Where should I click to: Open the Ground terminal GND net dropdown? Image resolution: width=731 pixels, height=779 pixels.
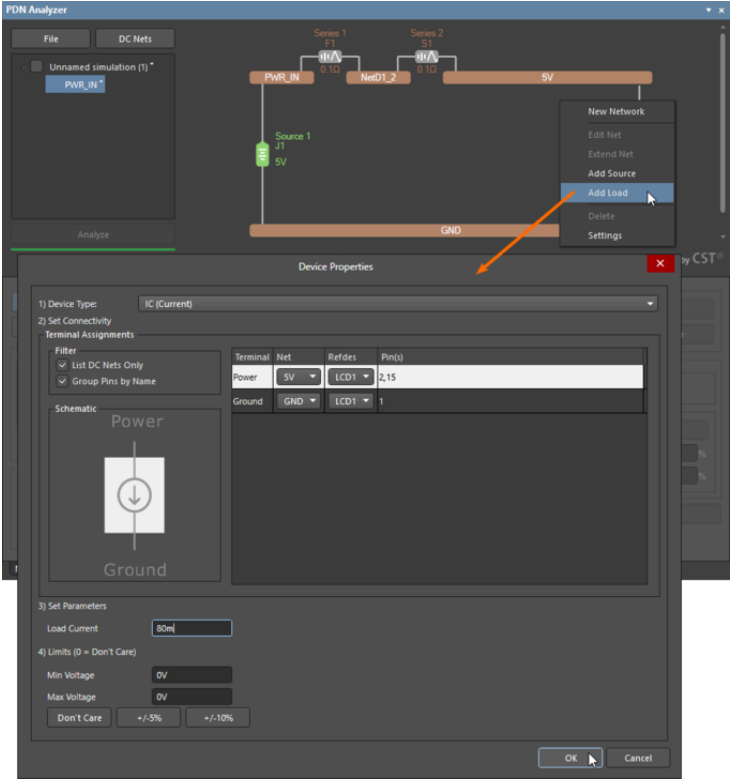298,401
